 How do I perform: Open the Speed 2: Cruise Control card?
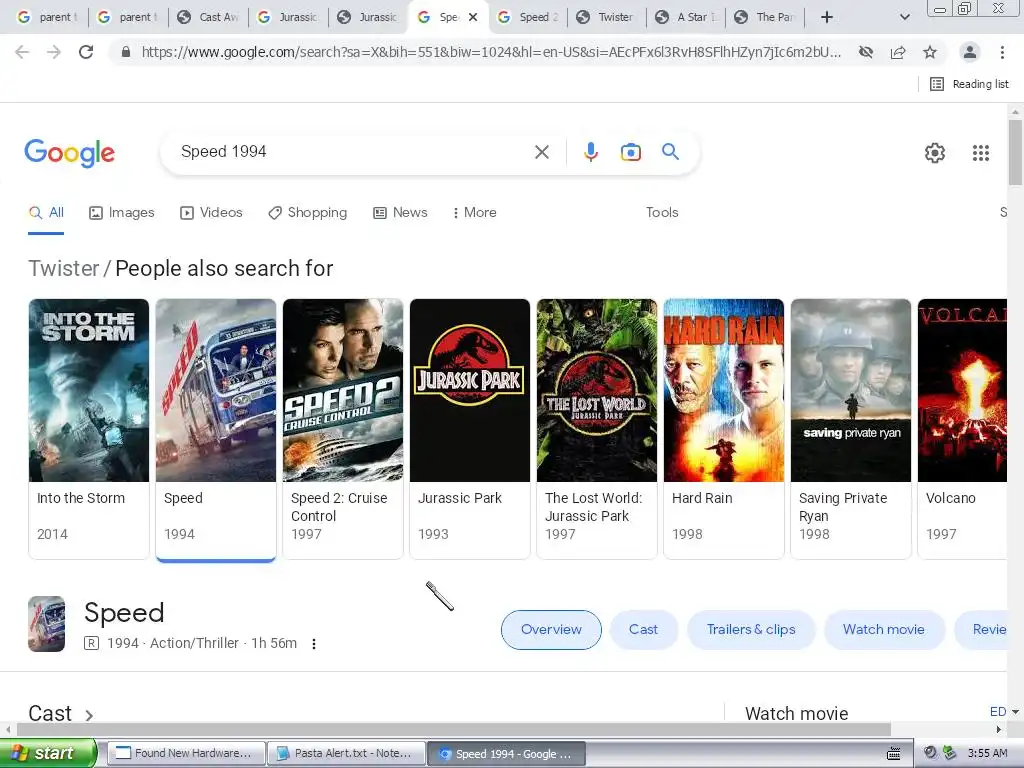point(343,428)
